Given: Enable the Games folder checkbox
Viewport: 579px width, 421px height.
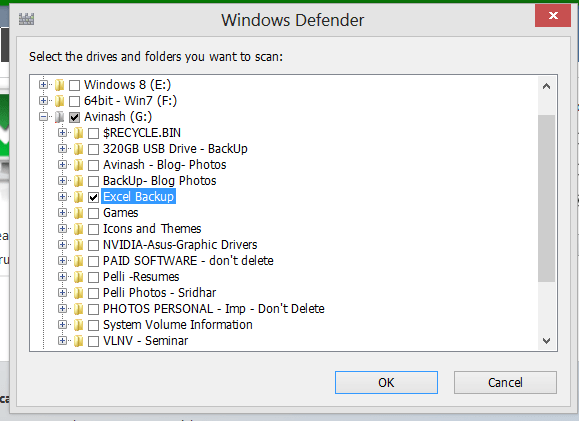Looking at the screenshot, I should 93,213.
